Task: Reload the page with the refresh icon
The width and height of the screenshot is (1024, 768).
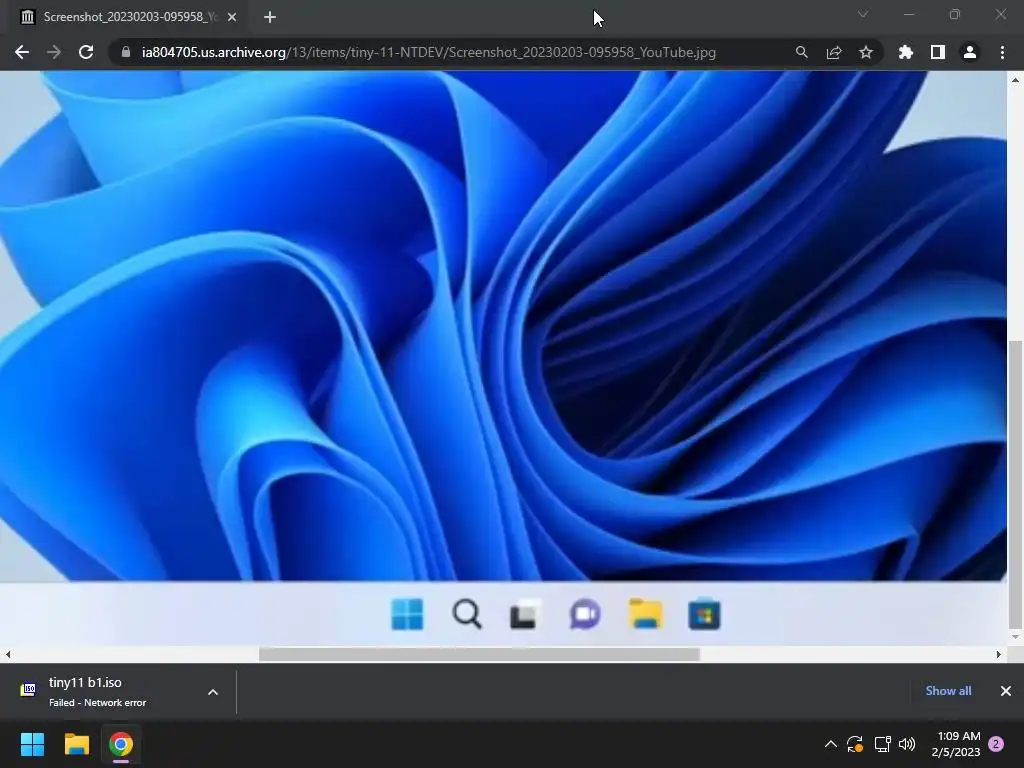Action: 86,52
